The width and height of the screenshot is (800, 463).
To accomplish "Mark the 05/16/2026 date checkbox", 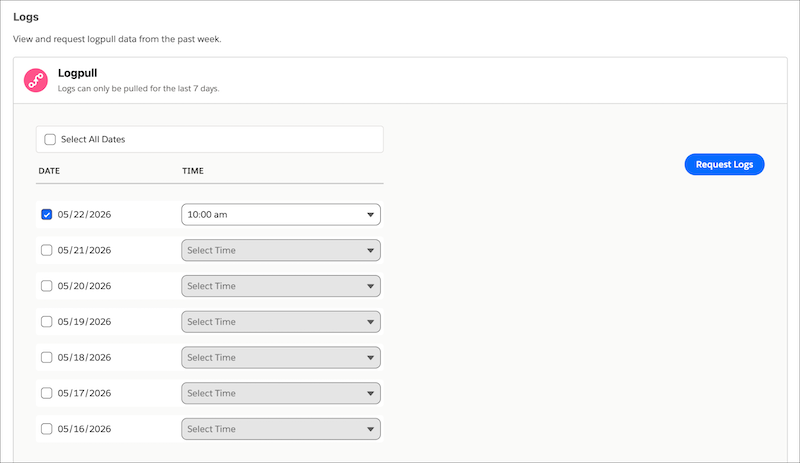I will point(46,429).
